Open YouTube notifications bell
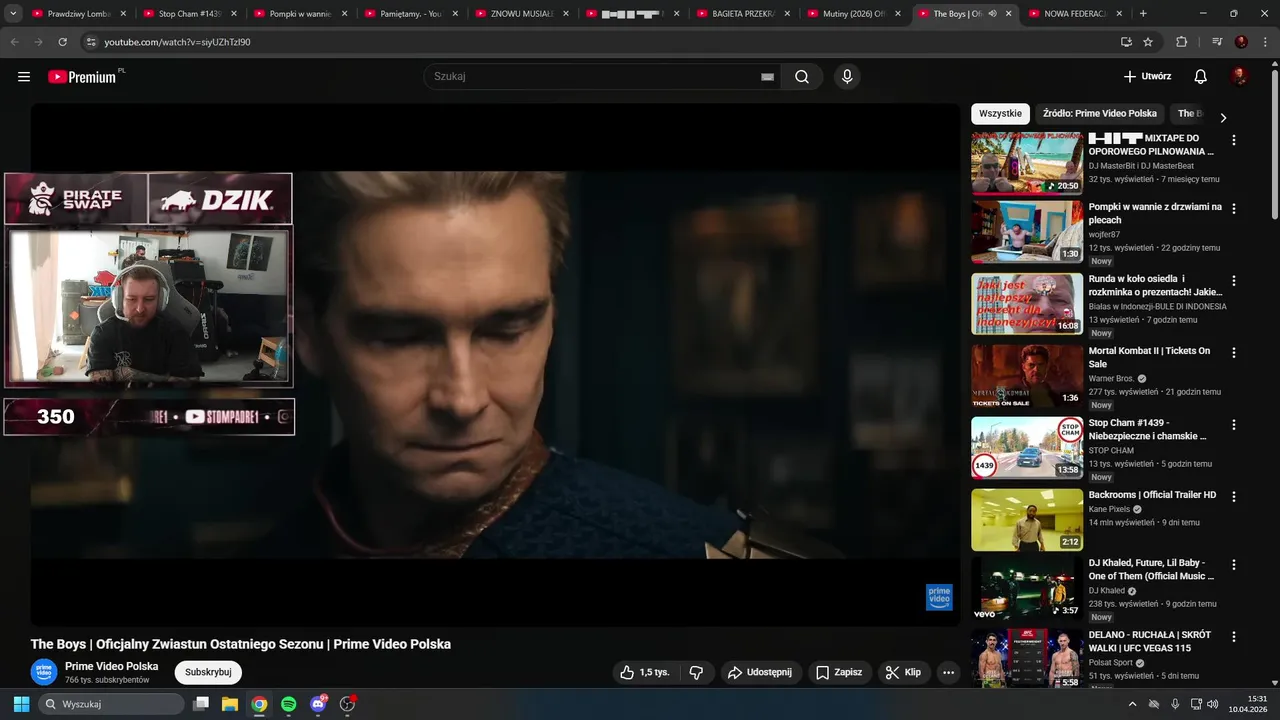Viewport: 1280px width, 720px height. tap(1201, 77)
